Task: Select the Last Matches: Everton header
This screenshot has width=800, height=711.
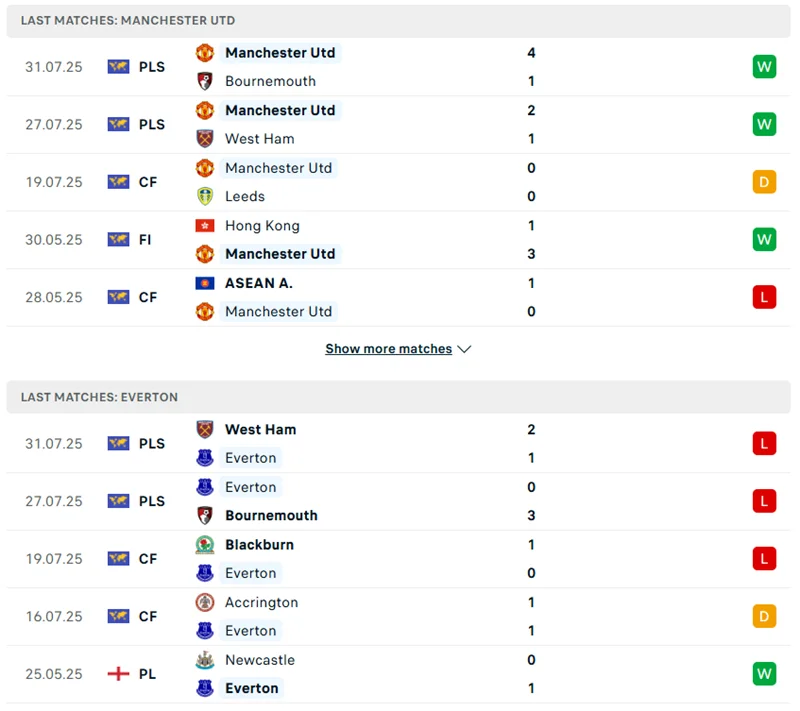Action: pyautogui.click(x=99, y=397)
